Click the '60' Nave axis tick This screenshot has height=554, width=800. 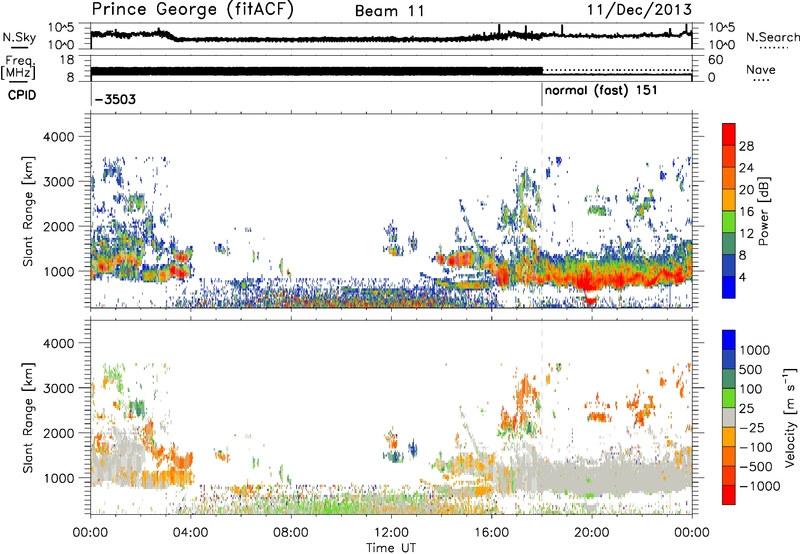[x=715, y=60]
